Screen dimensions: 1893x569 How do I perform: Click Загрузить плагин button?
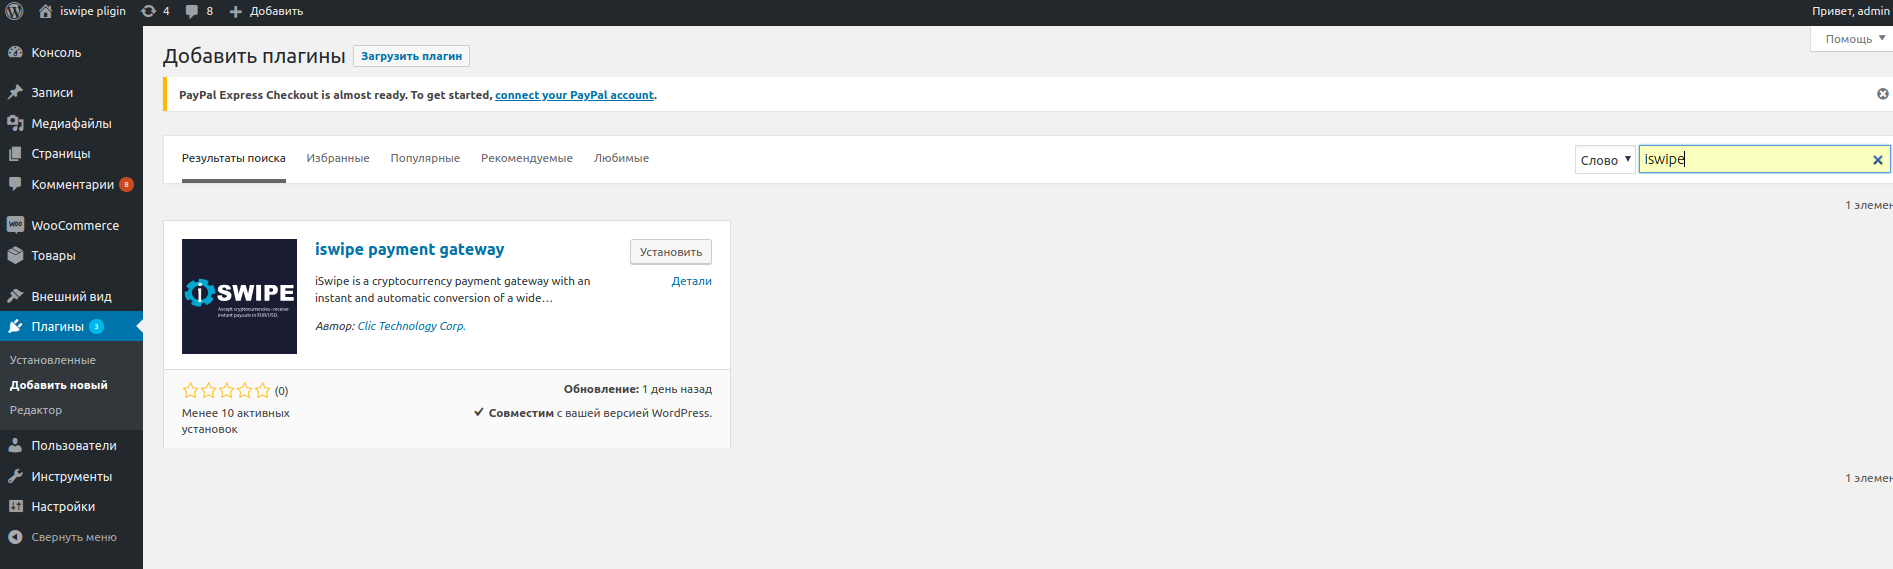tap(411, 56)
